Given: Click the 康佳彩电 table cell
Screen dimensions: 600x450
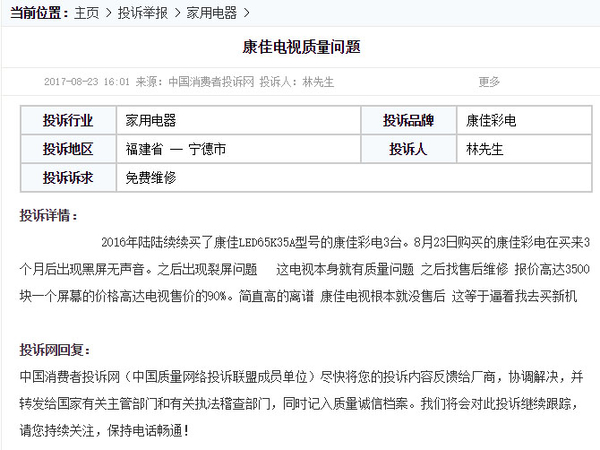Looking at the screenshot, I should [524, 120].
